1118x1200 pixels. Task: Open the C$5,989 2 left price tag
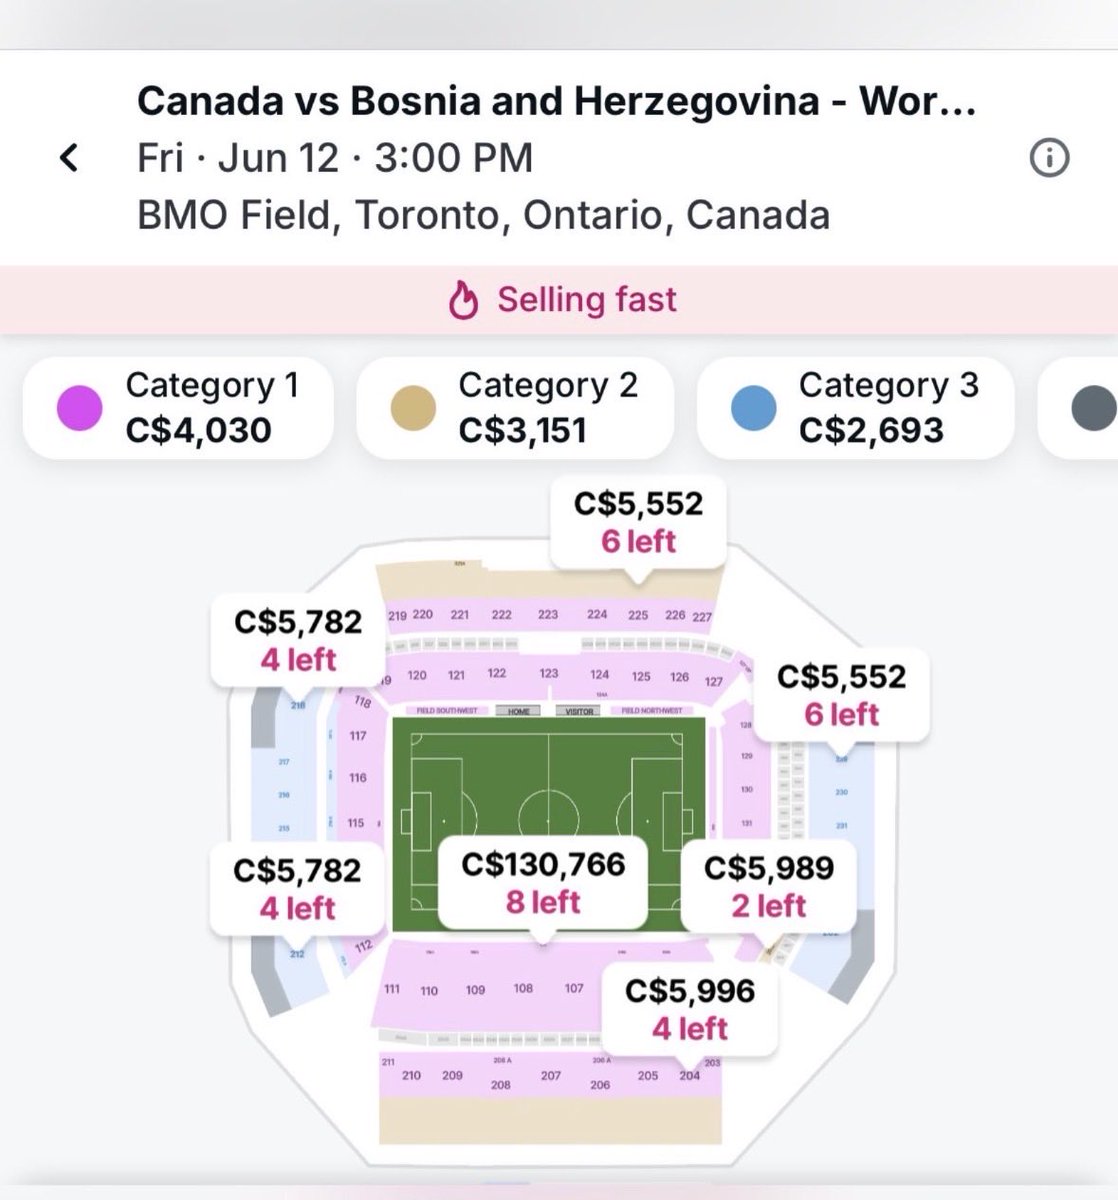pos(768,886)
